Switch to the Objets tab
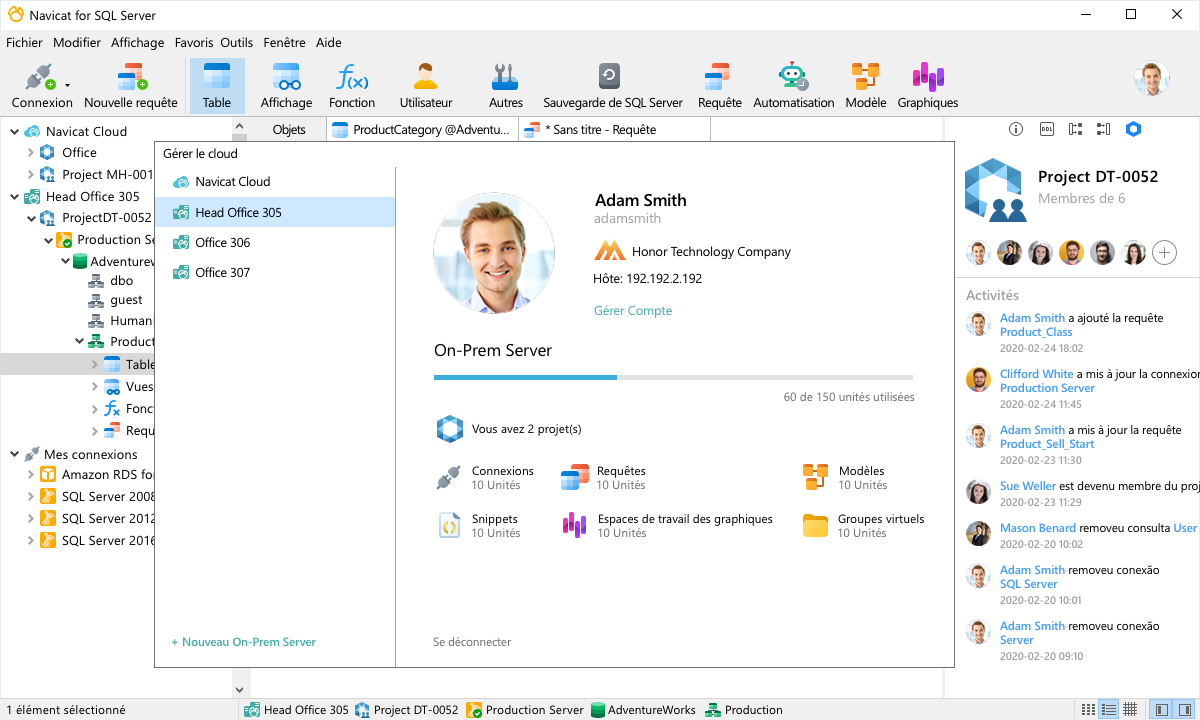This screenshot has height=720, width=1200. pos(289,130)
